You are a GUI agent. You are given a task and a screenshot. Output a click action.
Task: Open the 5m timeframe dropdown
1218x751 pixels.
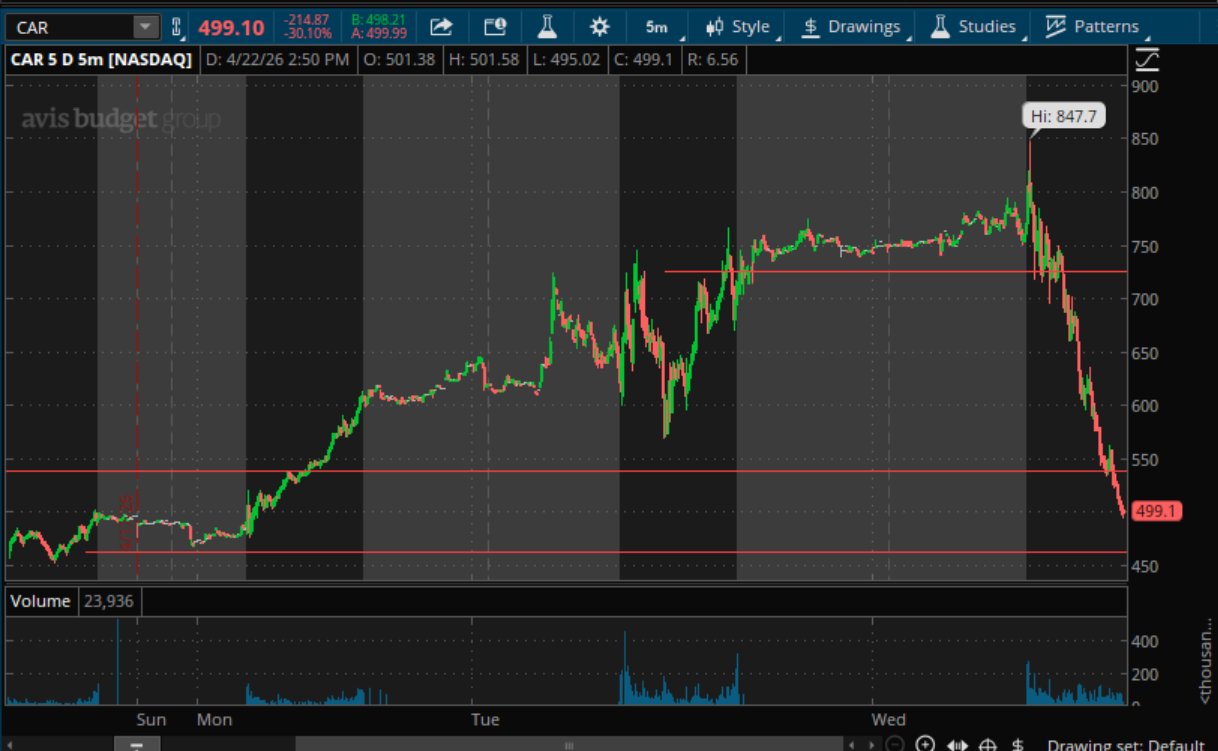657,27
